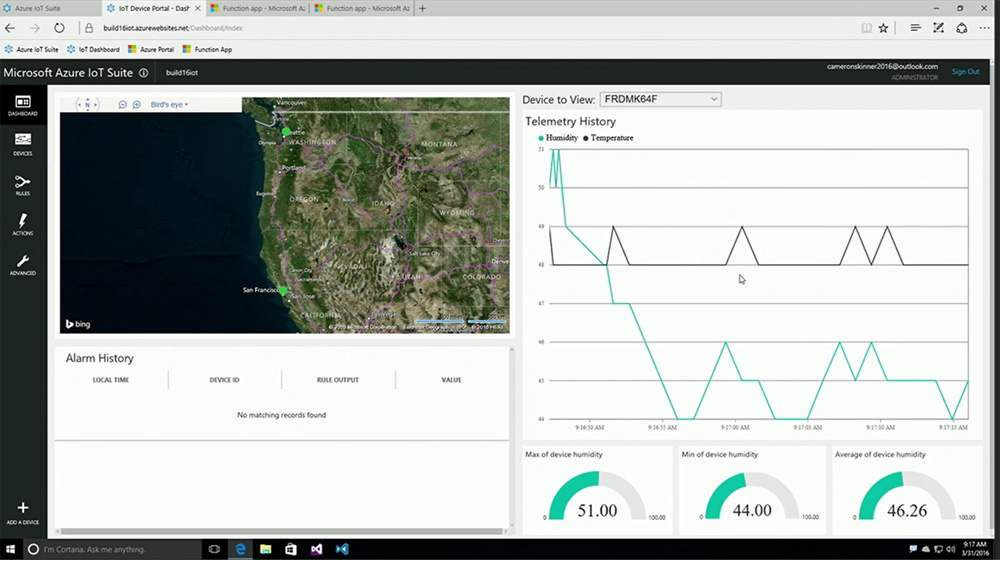Go forward in browser history

34,28
